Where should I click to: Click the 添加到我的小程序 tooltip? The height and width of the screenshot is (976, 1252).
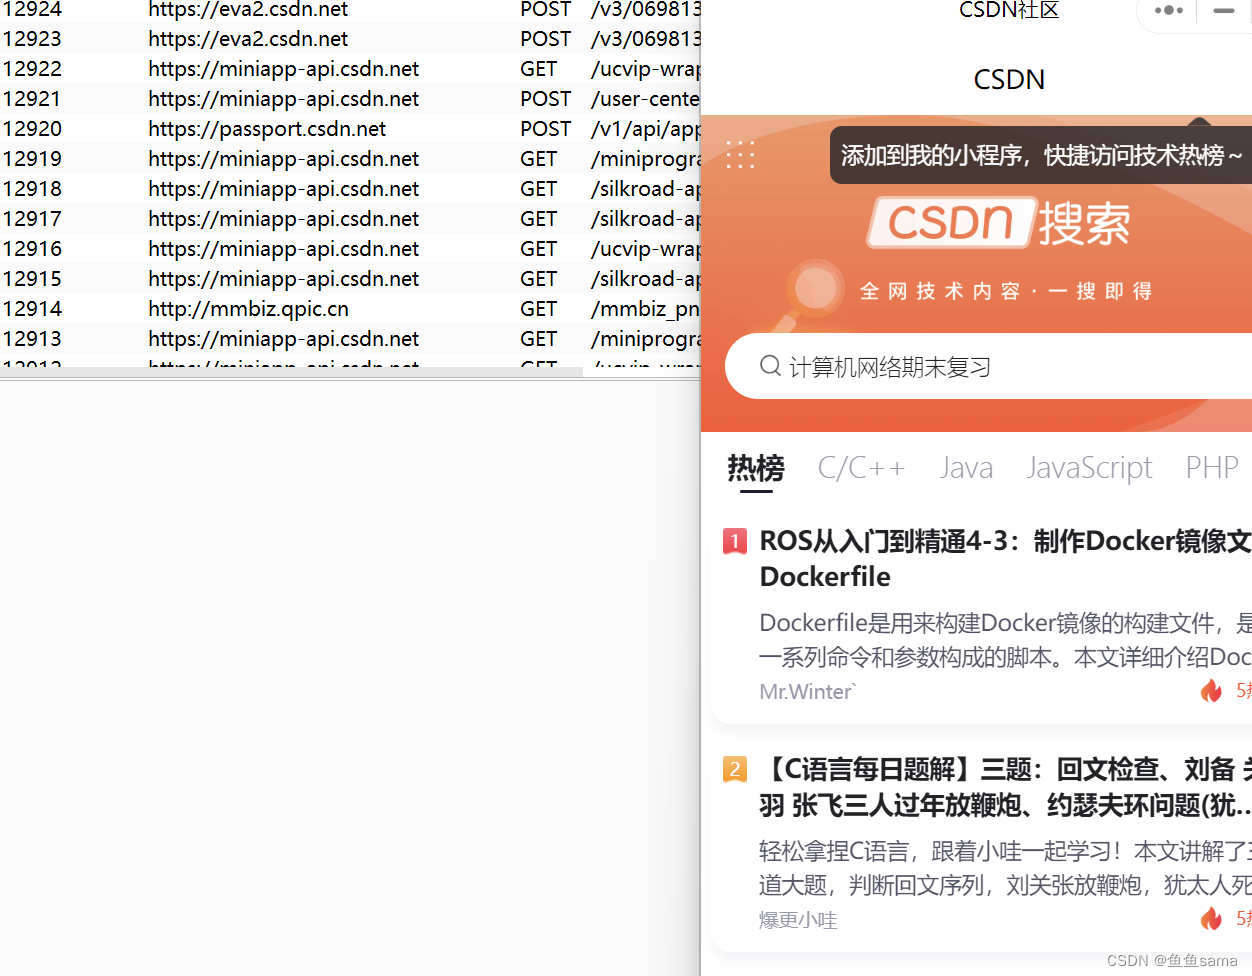pyautogui.click(x=1040, y=155)
